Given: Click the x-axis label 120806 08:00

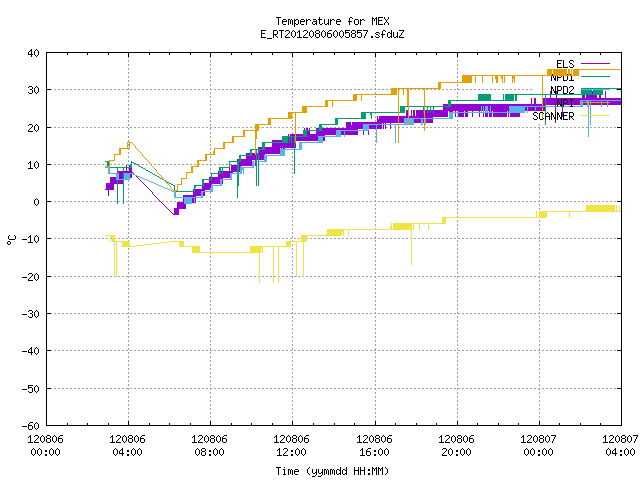Looking at the screenshot, I should (x=209, y=446).
